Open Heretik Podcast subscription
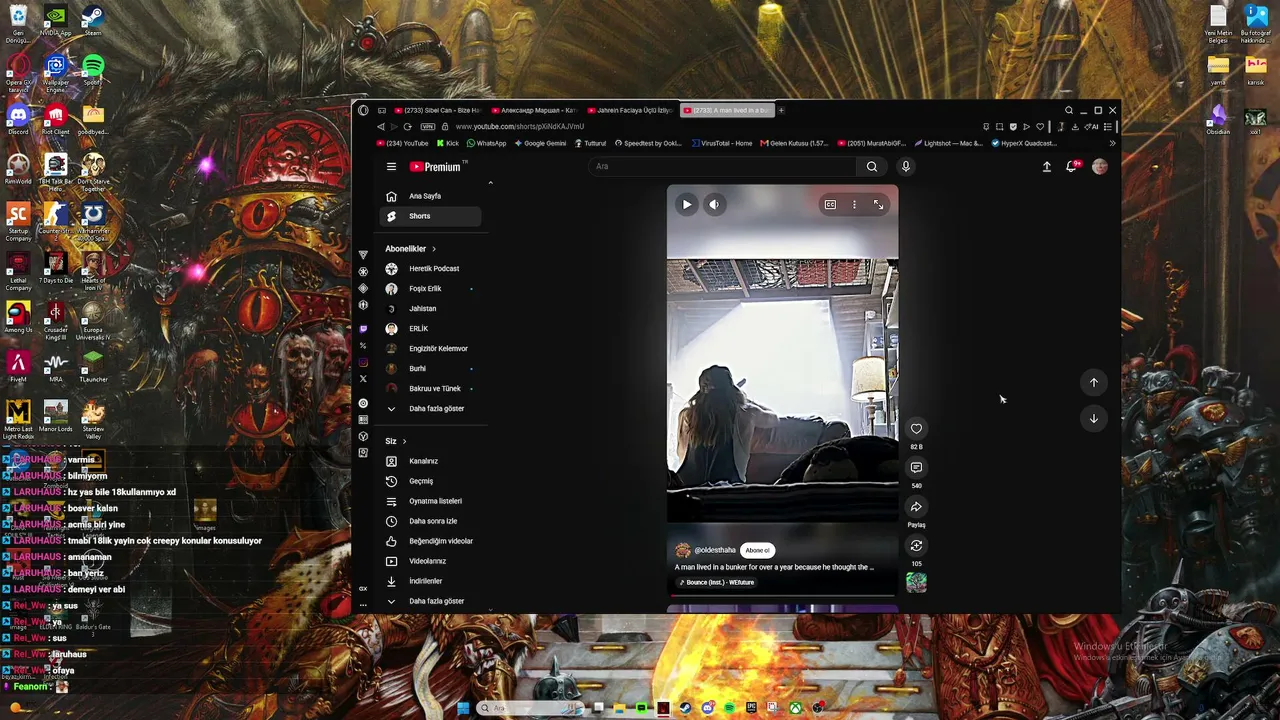1280x720 pixels. coord(432,269)
